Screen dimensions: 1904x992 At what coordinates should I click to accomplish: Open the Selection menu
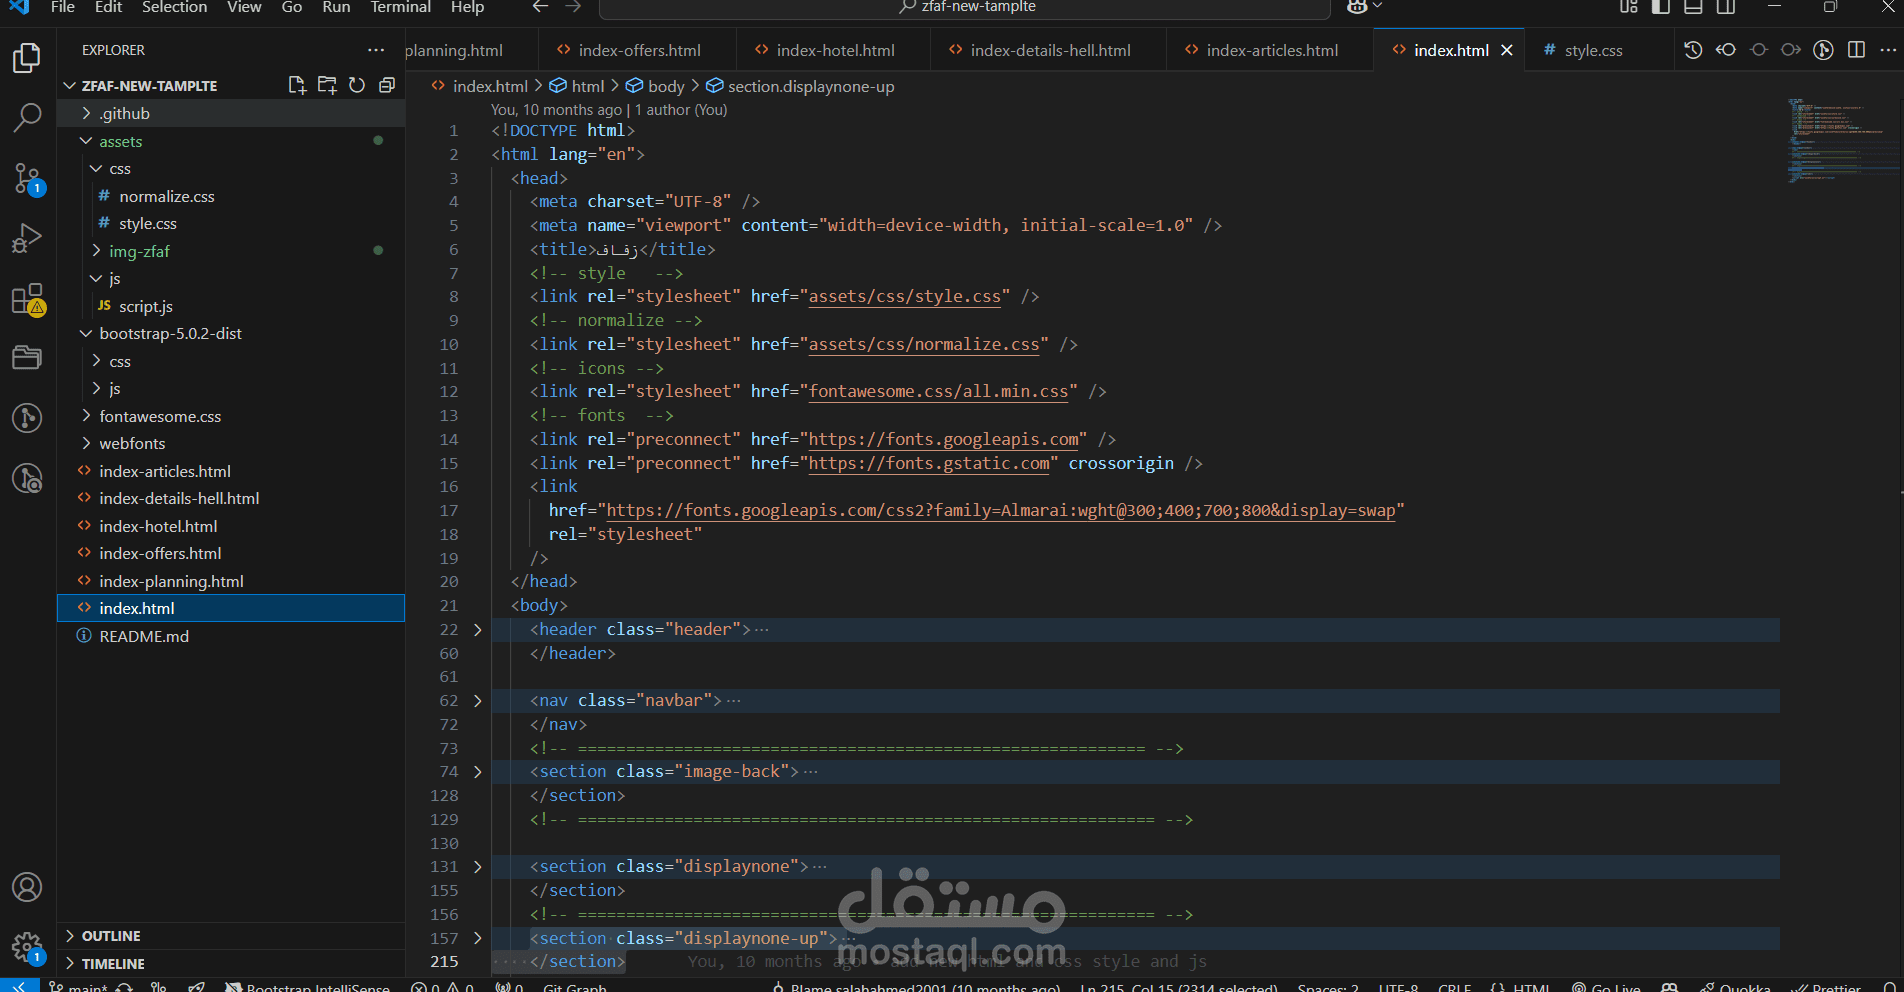click(x=174, y=7)
